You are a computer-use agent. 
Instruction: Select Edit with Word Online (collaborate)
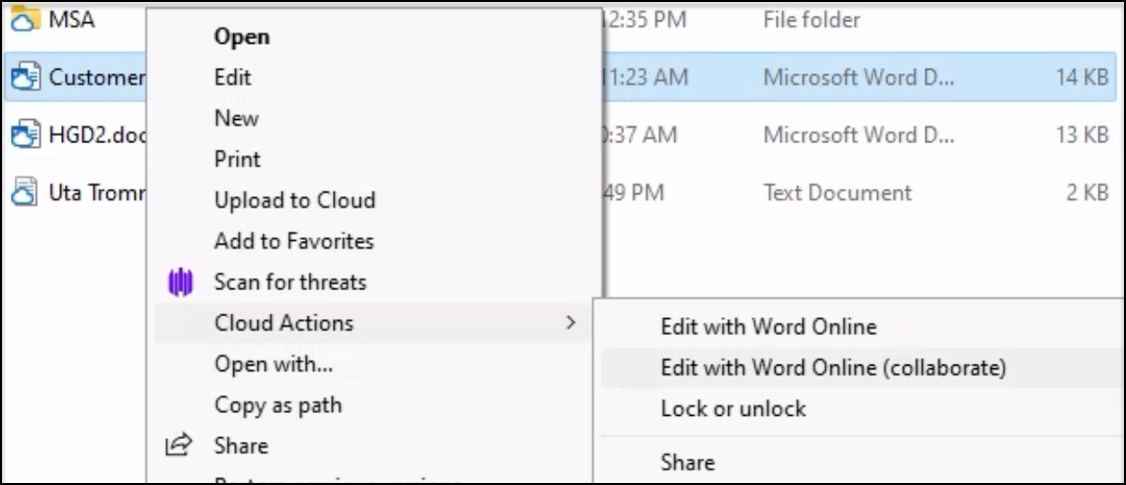[832, 368]
